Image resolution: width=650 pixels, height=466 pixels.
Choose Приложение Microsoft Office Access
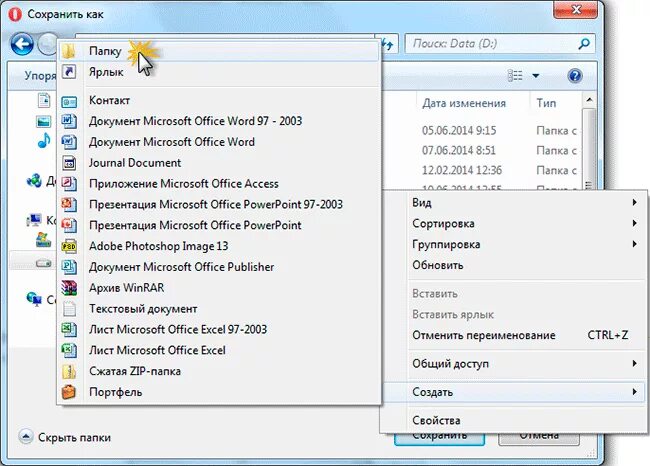[219, 184]
